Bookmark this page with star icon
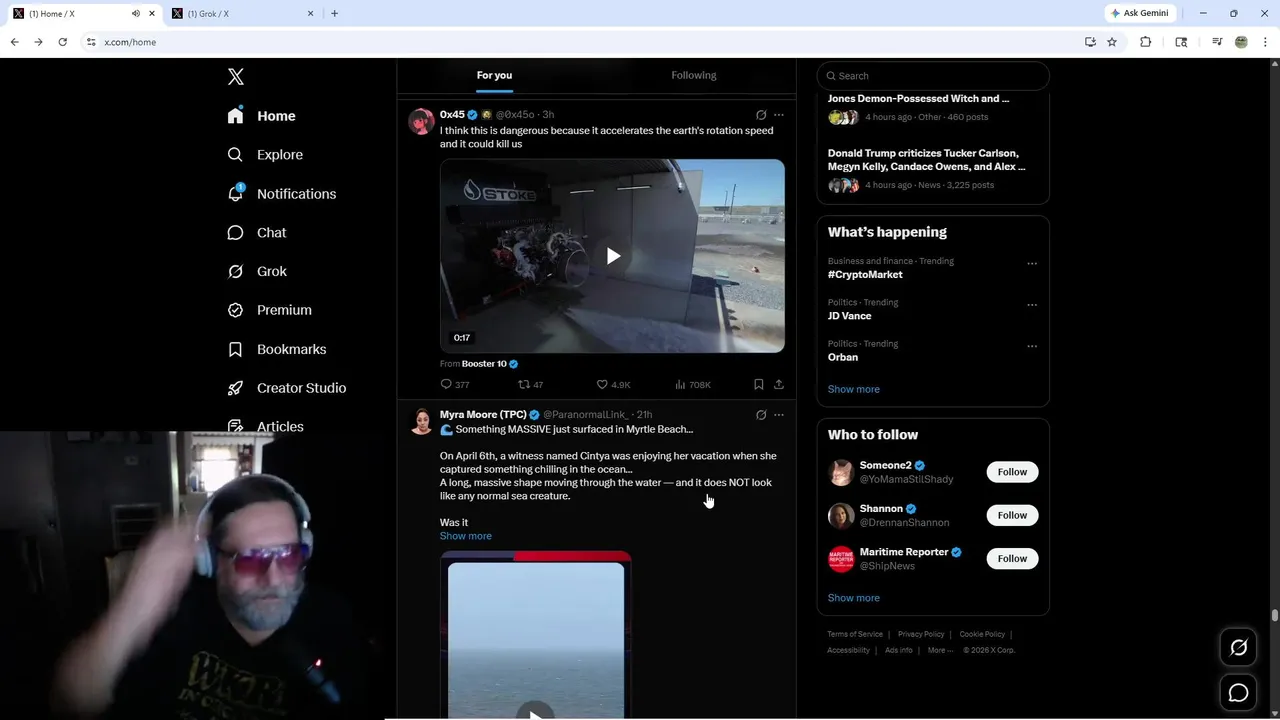1280x720 pixels. [1112, 42]
